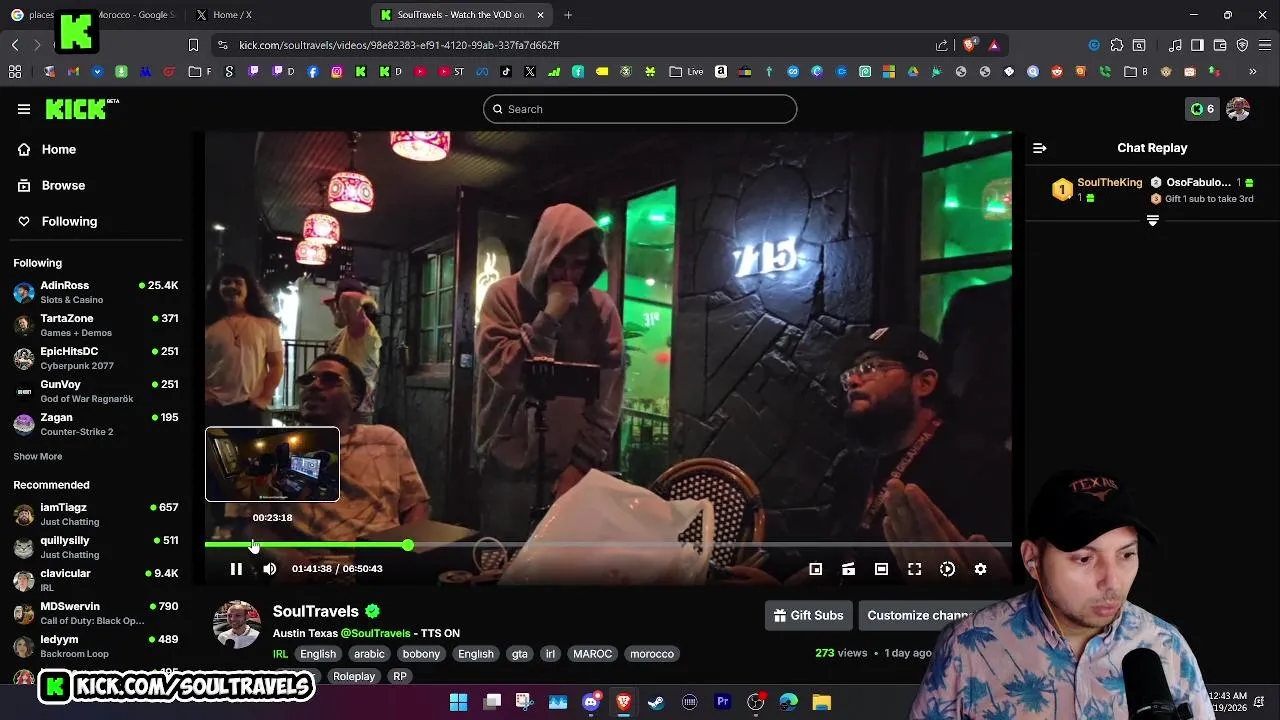This screenshot has height=720, width=1280.
Task: Toggle theater mode on the player
Action: click(881, 569)
